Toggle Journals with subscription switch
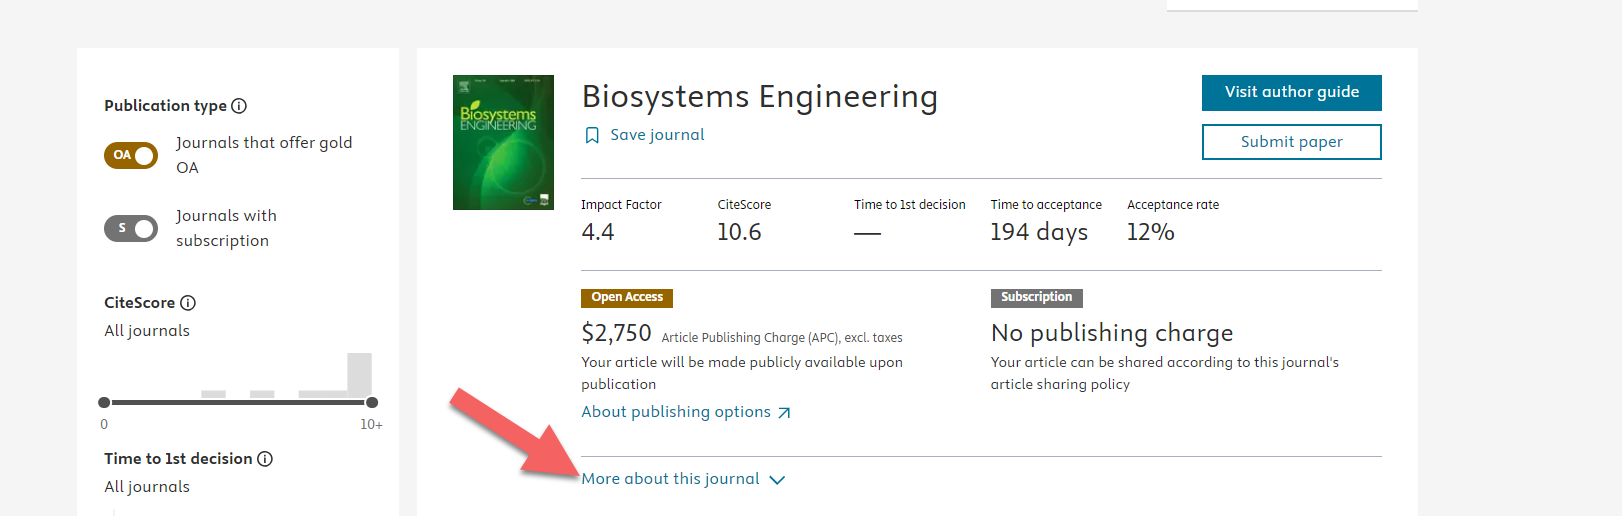 [x=131, y=228]
